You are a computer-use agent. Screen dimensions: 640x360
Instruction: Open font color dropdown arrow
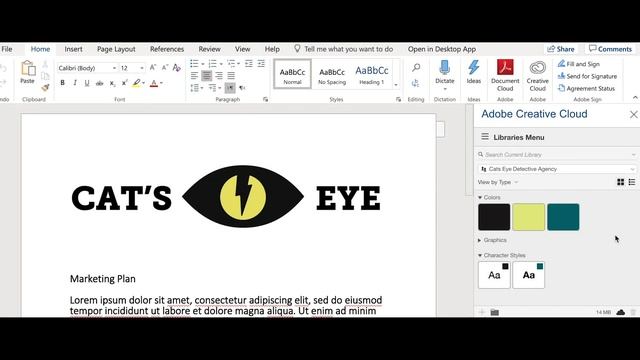click(x=162, y=83)
